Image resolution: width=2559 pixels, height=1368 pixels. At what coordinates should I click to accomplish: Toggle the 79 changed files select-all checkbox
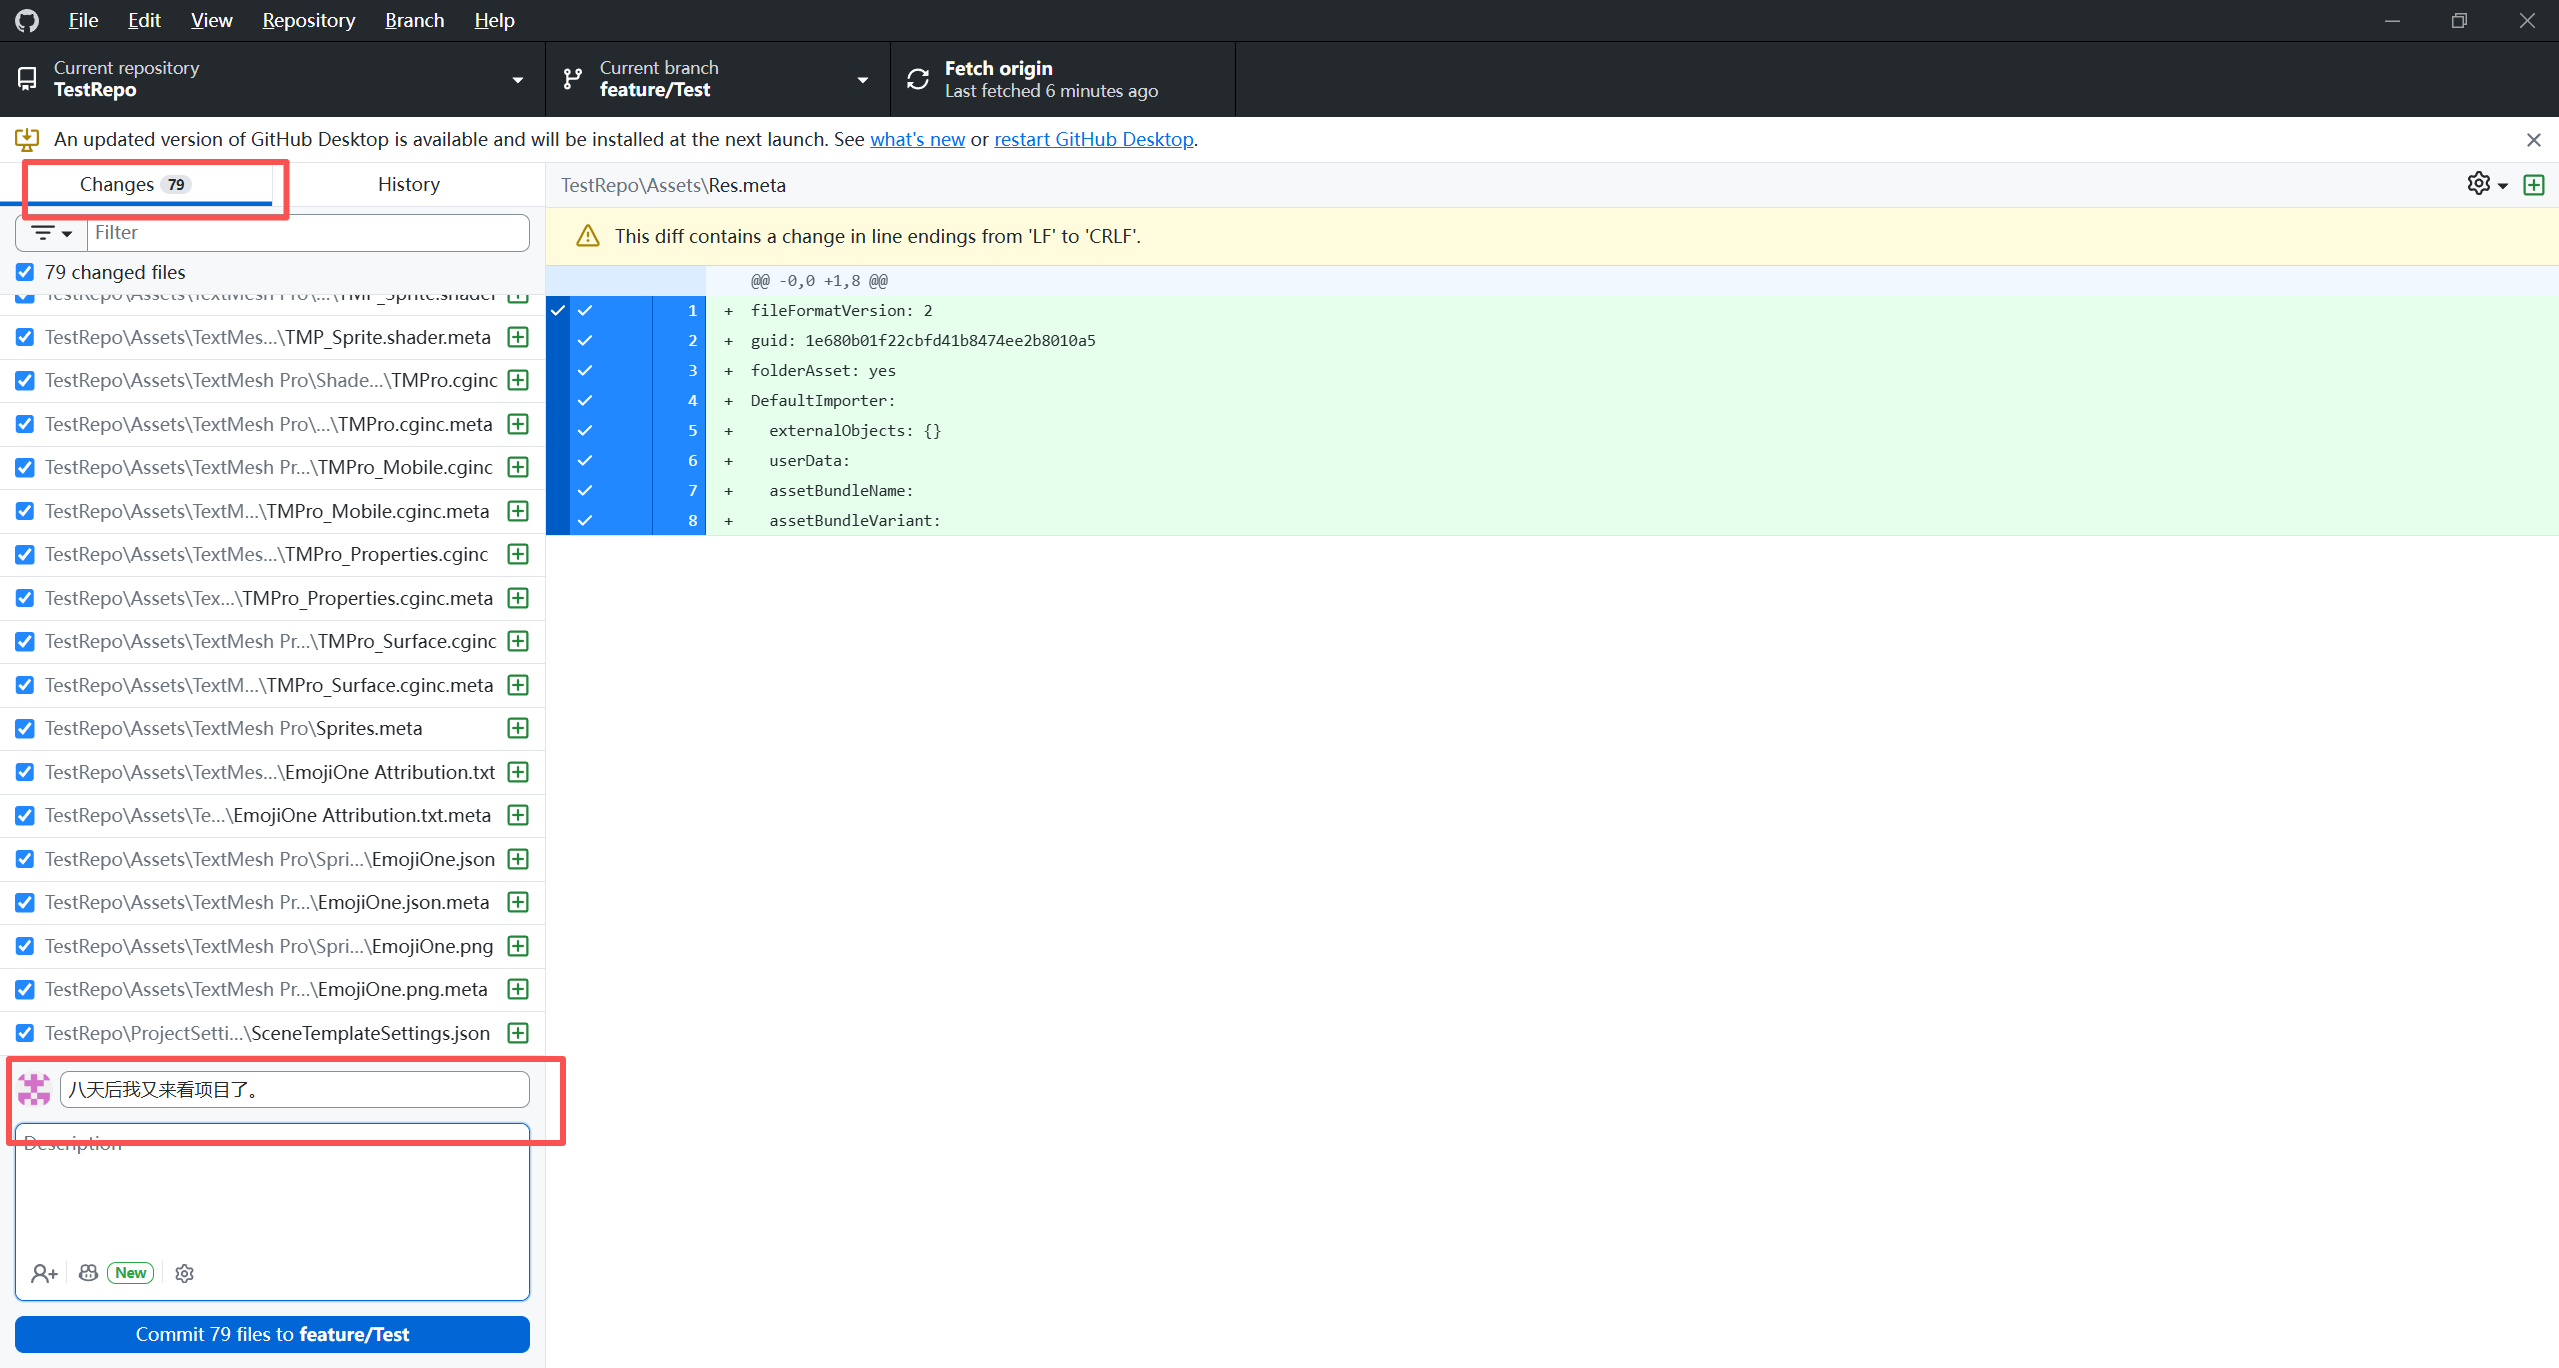pos(25,272)
